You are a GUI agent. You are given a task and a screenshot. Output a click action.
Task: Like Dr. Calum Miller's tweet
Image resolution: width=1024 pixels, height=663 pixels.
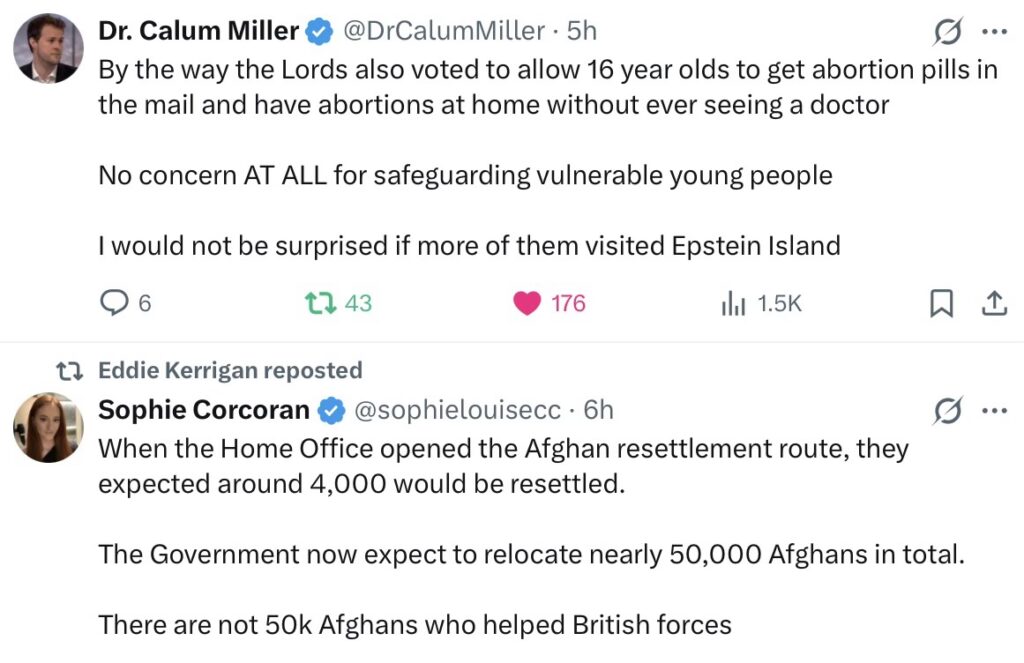click(x=528, y=303)
